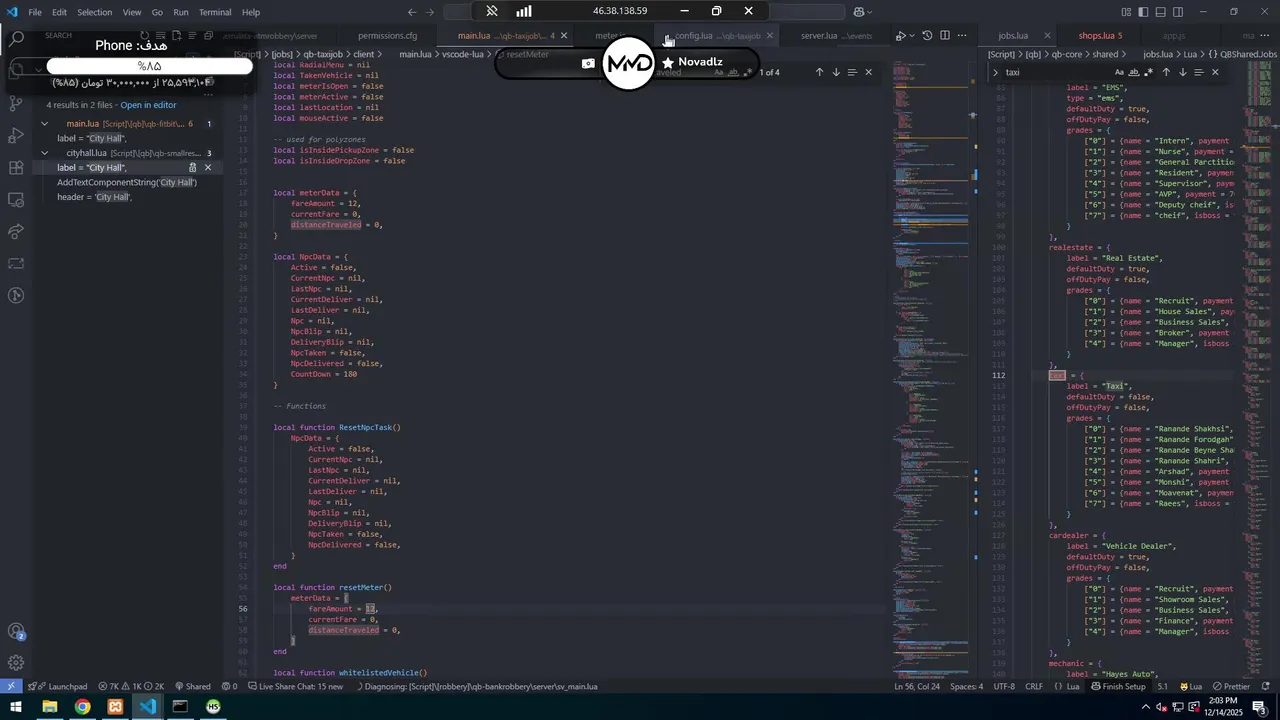This screenshot has width=1280, height=720.
Task: Open Copilot dropdown chevron in title bar
Action: point(872,12)
